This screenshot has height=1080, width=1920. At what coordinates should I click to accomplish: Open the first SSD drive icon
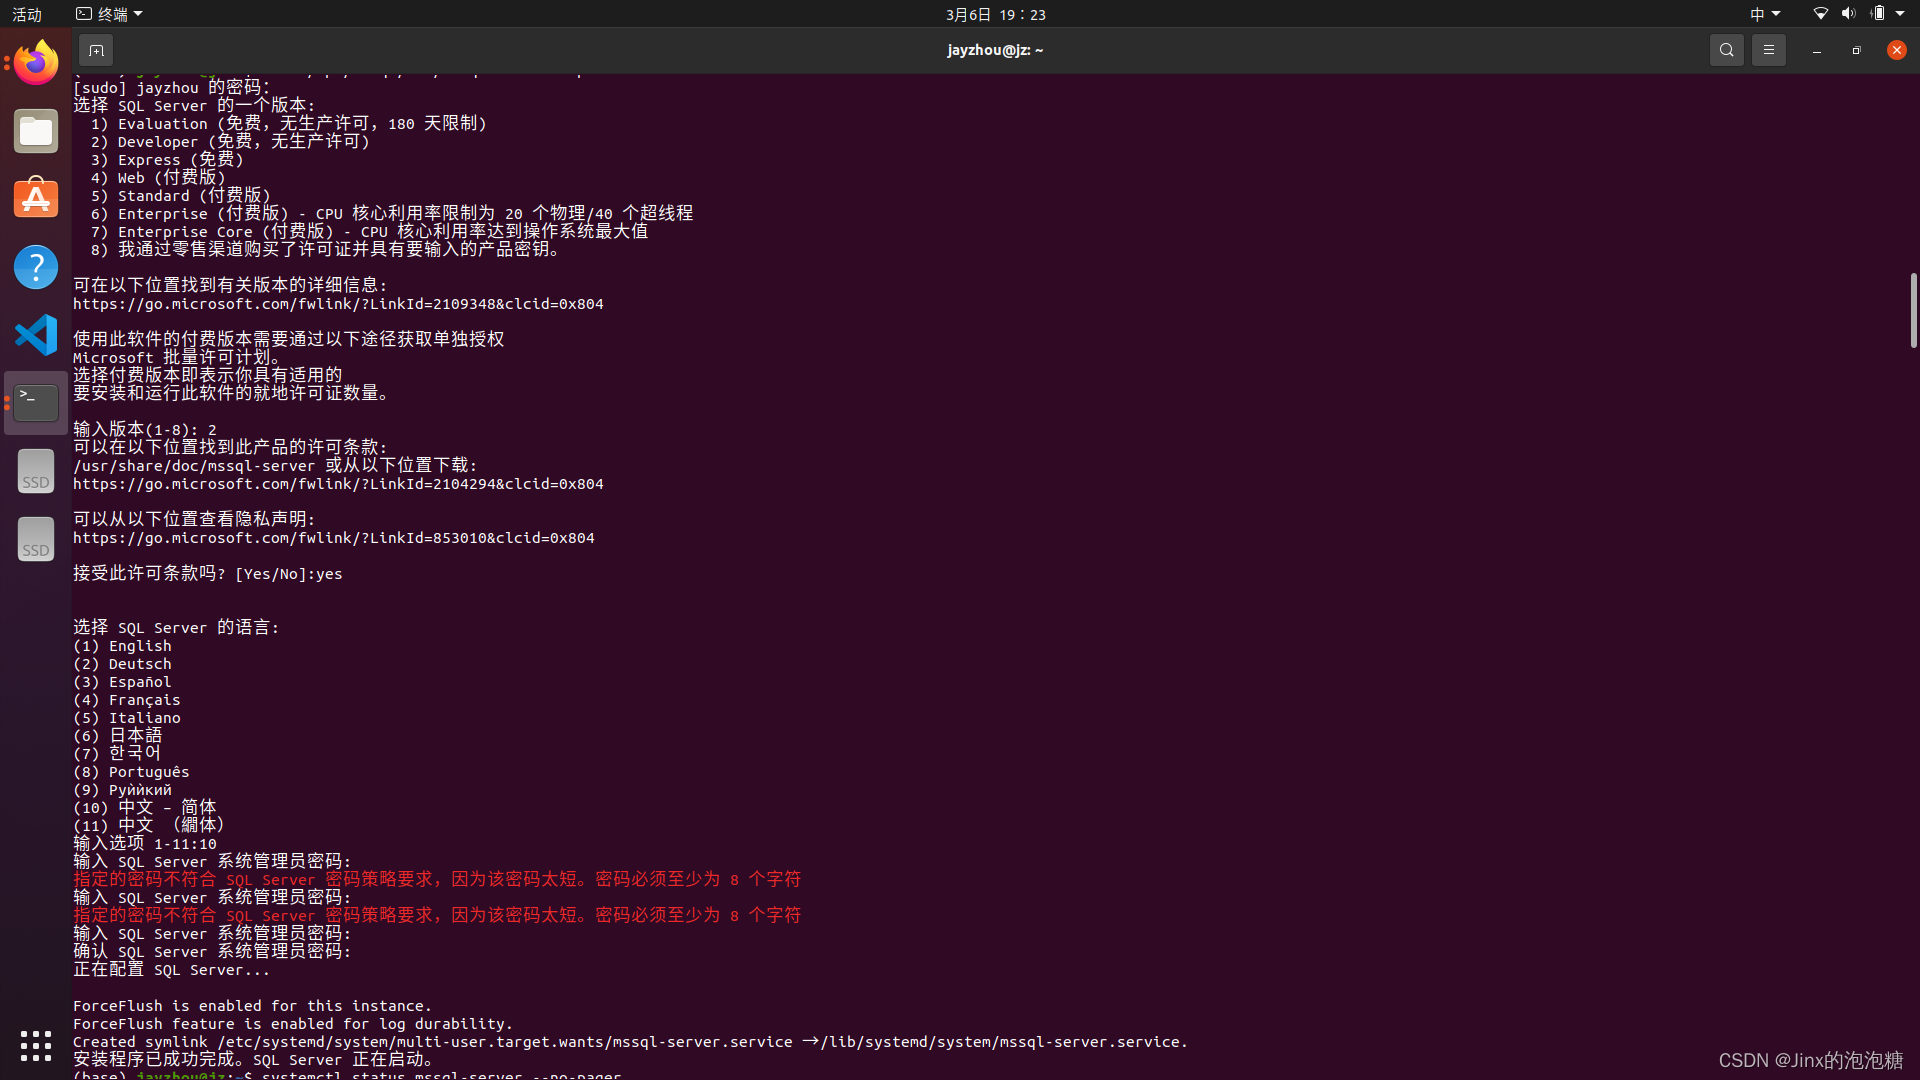pyautogui.click(x=36, y=471)
